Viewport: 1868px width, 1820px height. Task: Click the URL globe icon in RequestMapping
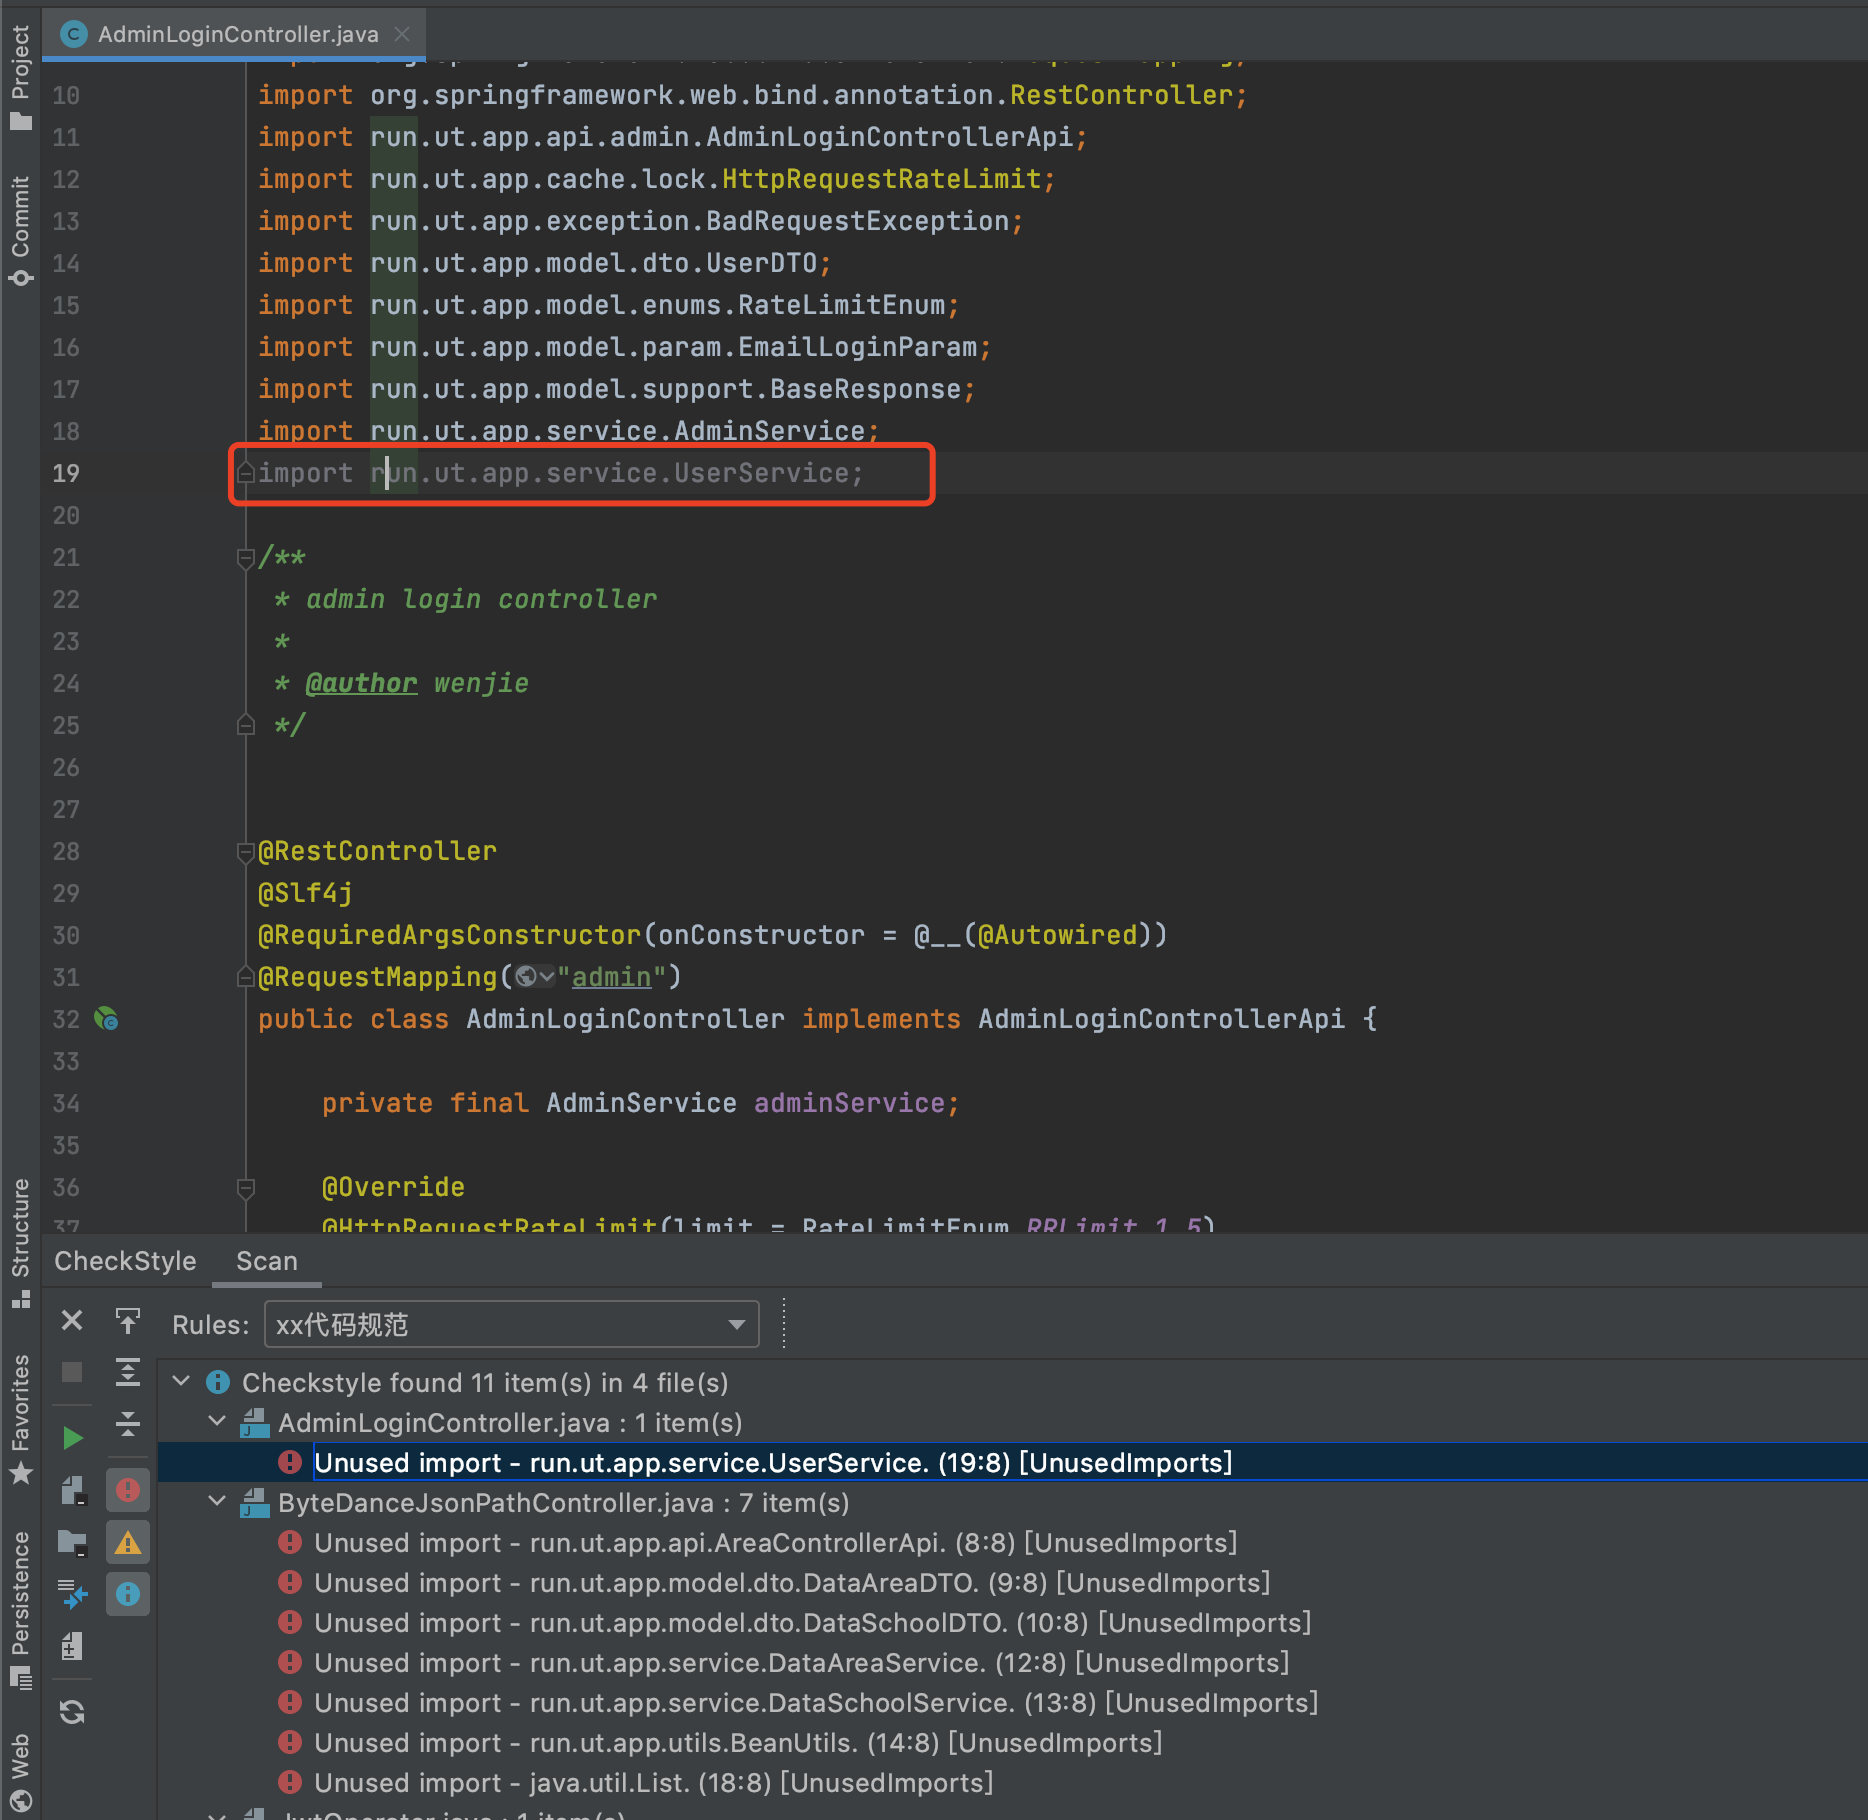534,976
